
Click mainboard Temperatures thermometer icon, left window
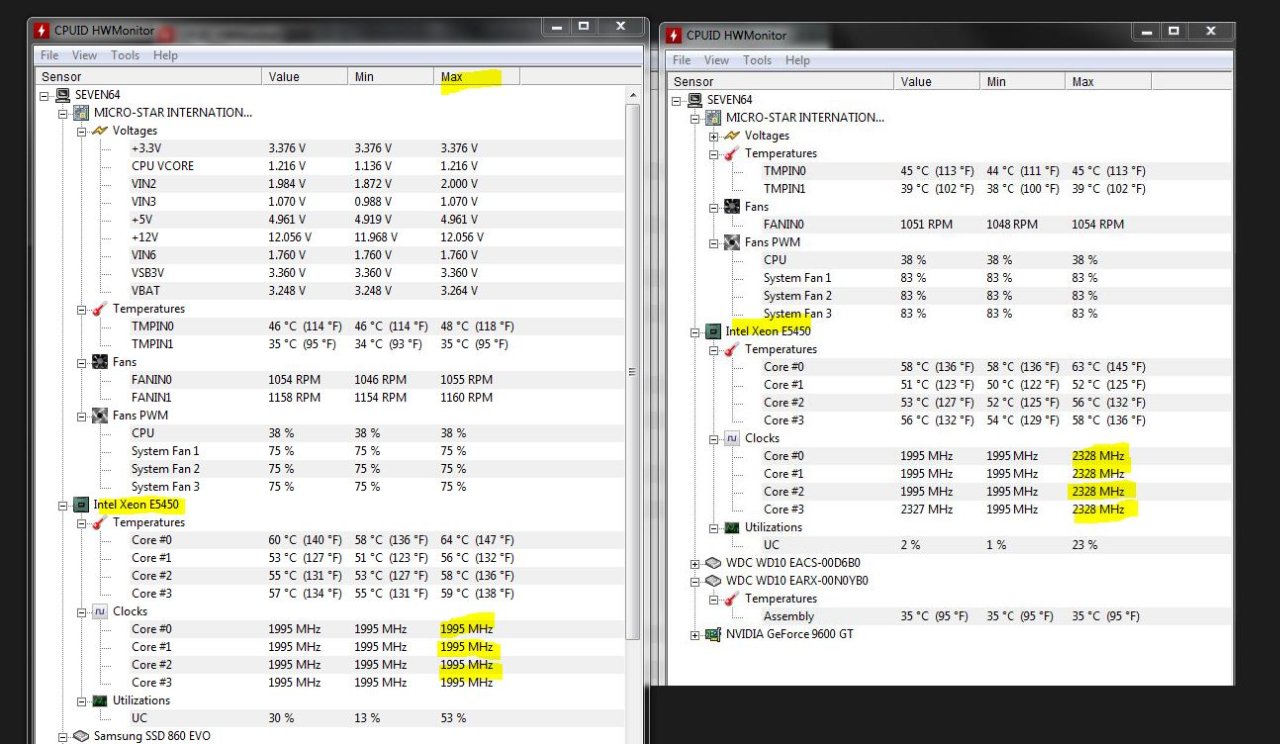point(100,309)
